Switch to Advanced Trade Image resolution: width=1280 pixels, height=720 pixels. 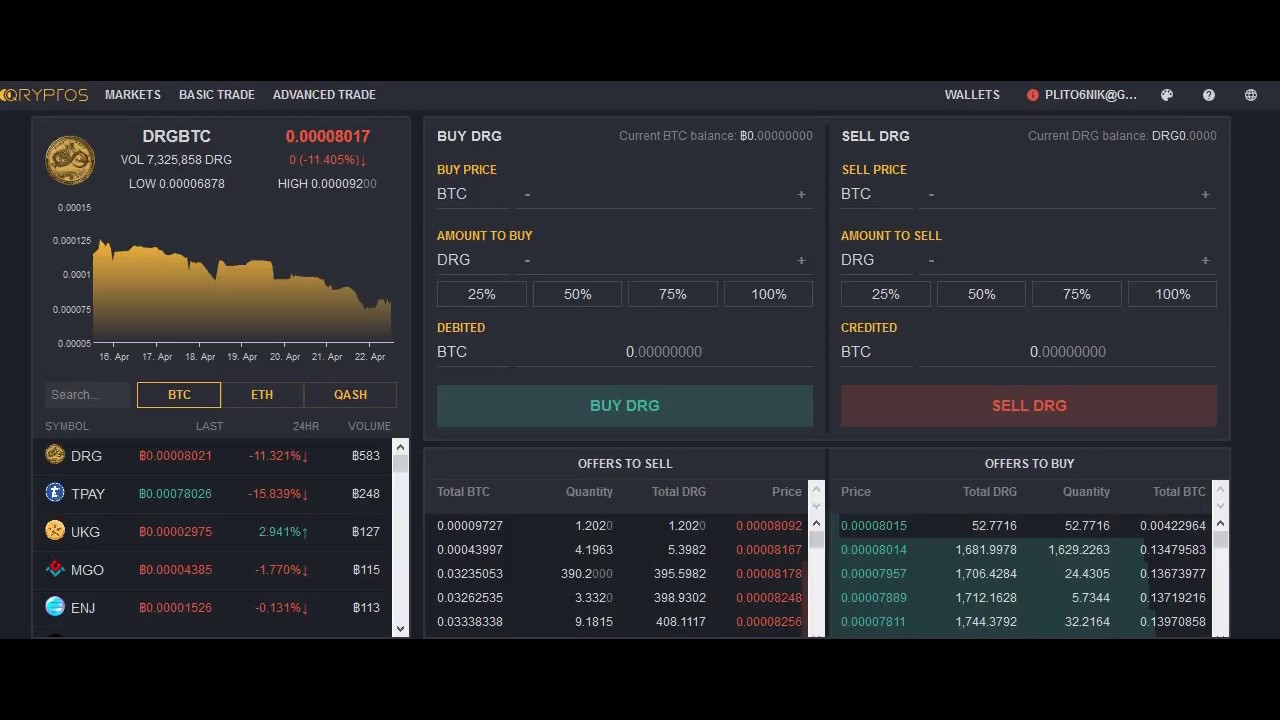[324, 95]
